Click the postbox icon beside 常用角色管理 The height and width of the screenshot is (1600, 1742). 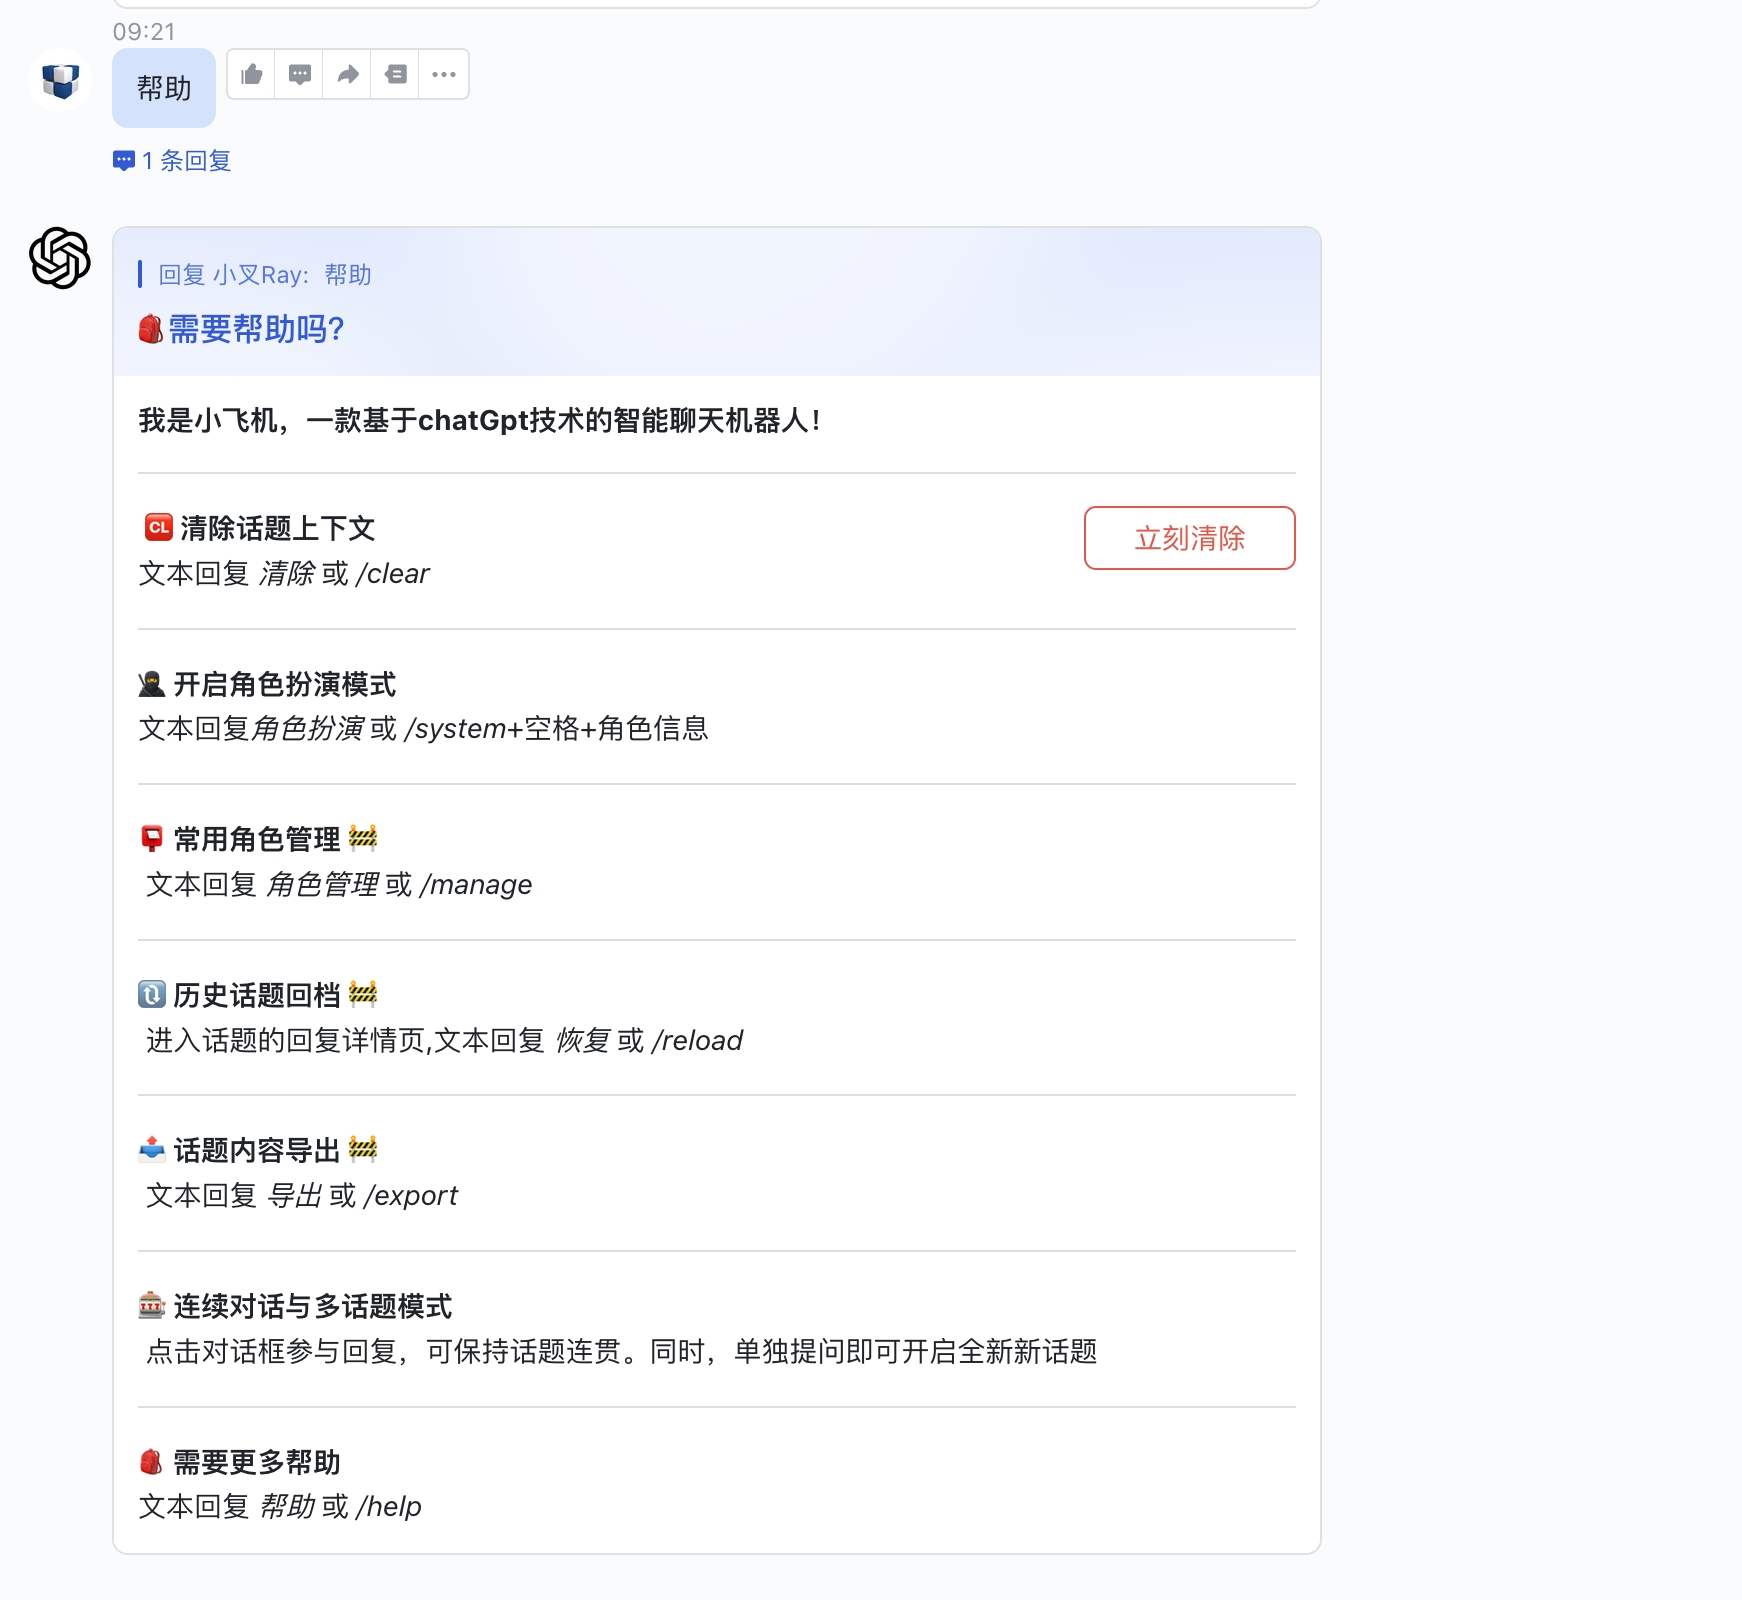click(x=152, y=839)
